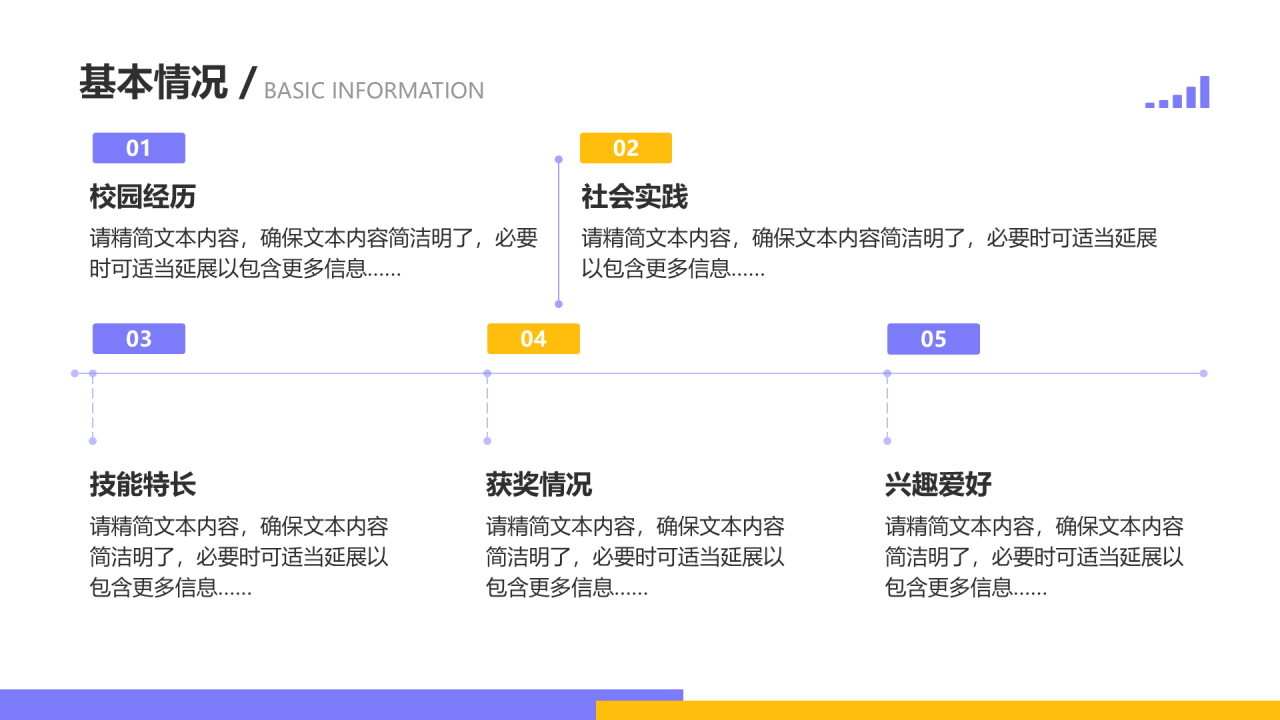Click the 社会实践 heading

tap(635, 197)
